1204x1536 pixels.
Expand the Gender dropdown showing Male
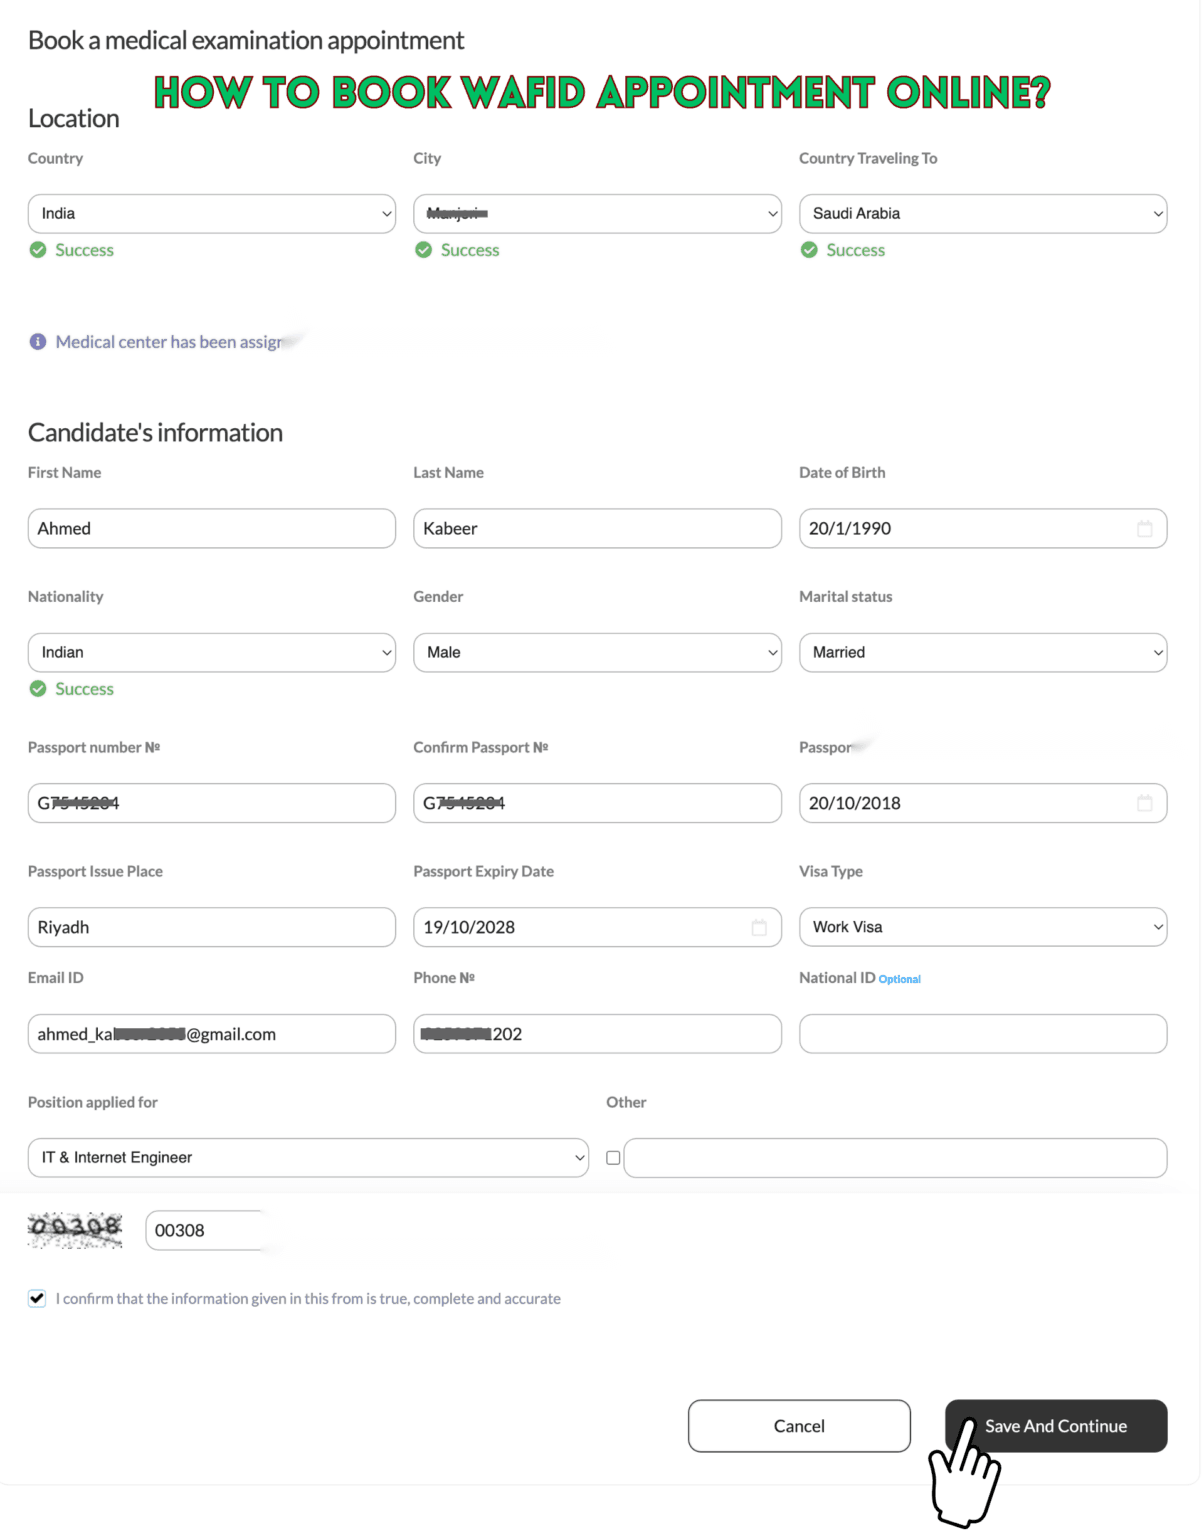coord(597,652)
